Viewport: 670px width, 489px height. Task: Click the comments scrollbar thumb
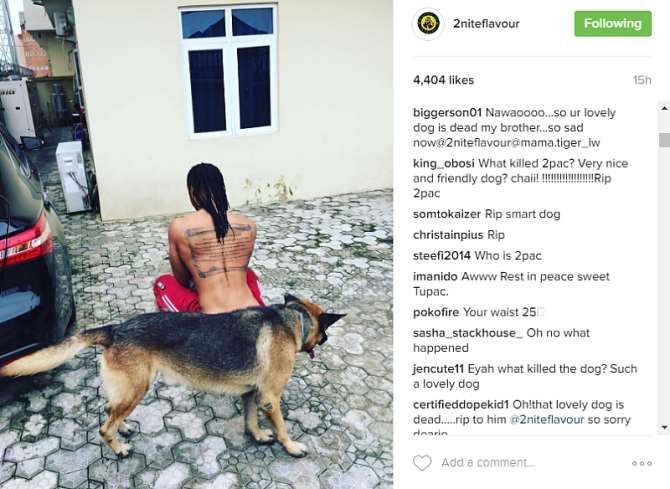pyautogui.click(x=664, y=140)
